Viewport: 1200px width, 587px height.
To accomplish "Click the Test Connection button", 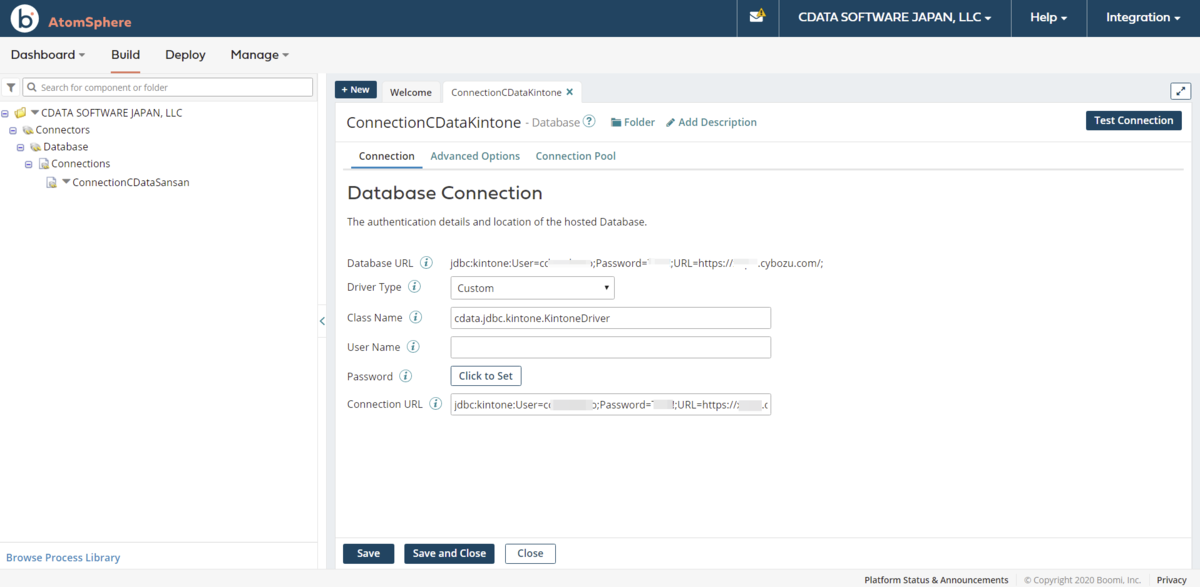I will click(x=1134, y=120).
